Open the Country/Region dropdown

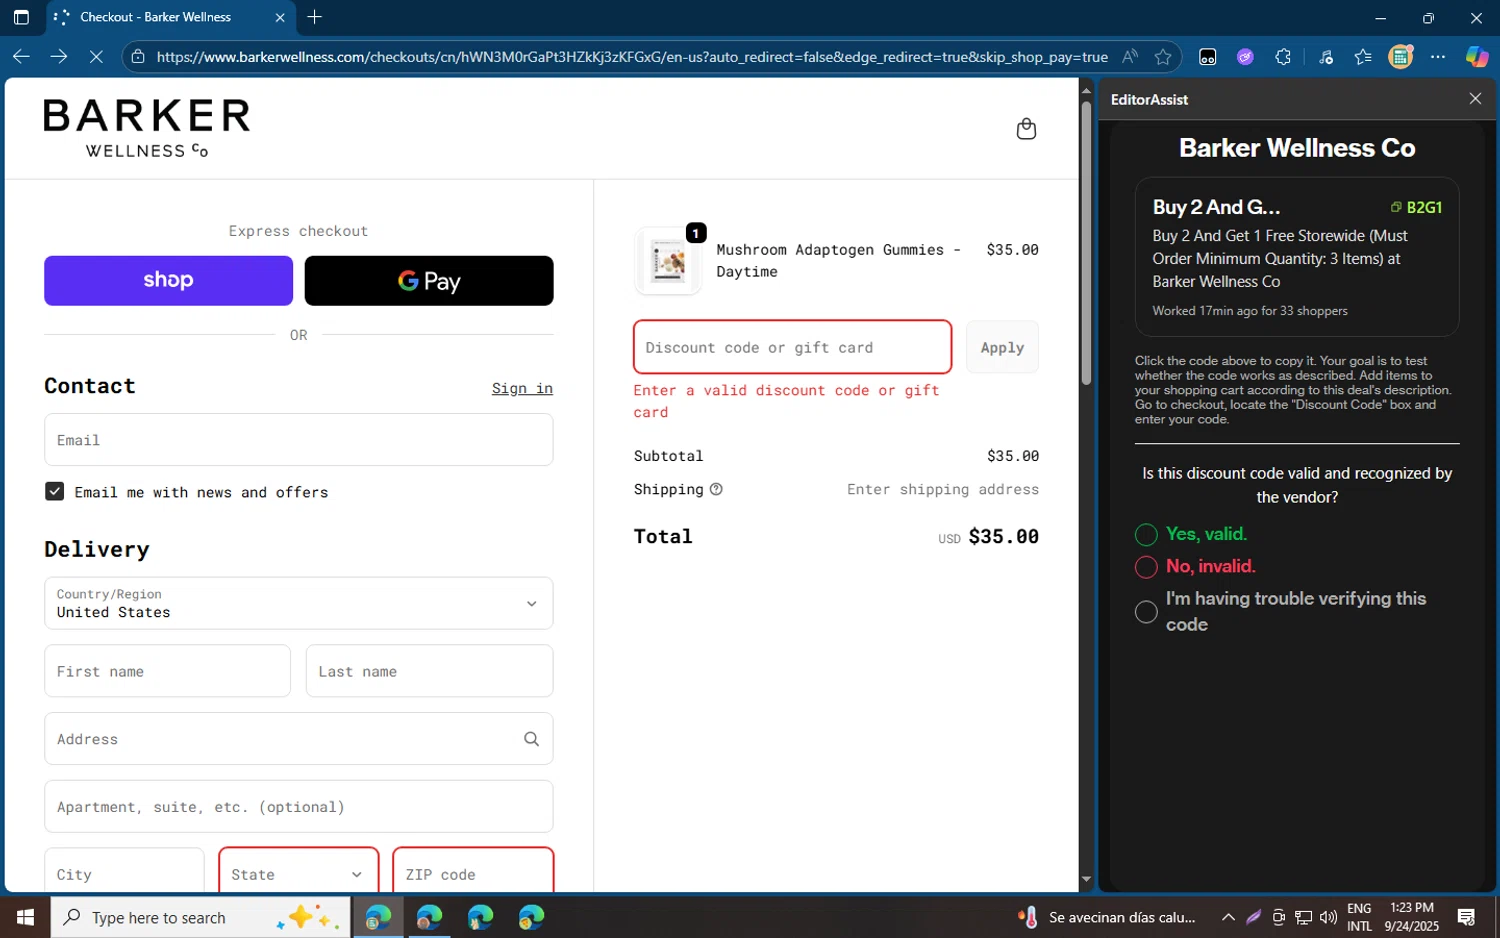[x=298, y=603]
